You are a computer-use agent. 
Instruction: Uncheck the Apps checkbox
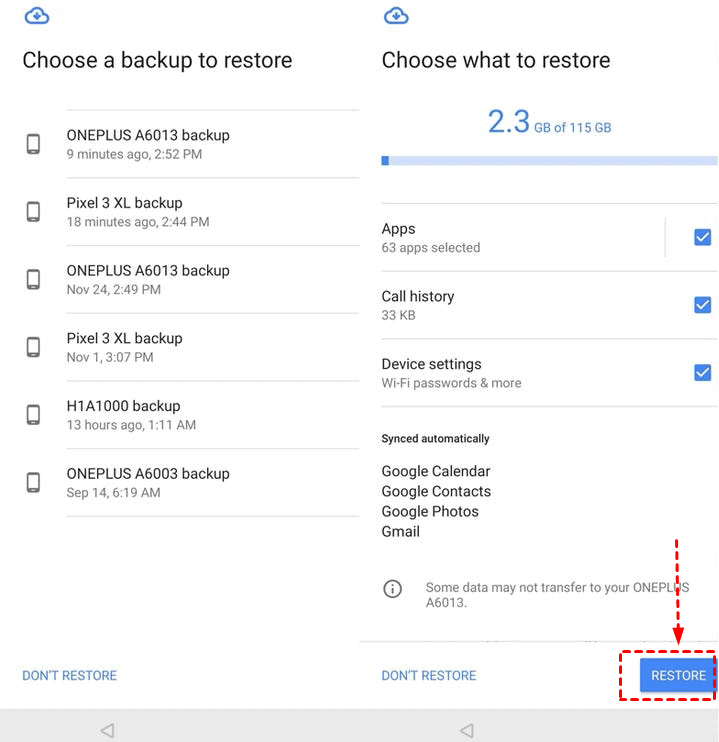pyautogui.click(x=702, y=237)
